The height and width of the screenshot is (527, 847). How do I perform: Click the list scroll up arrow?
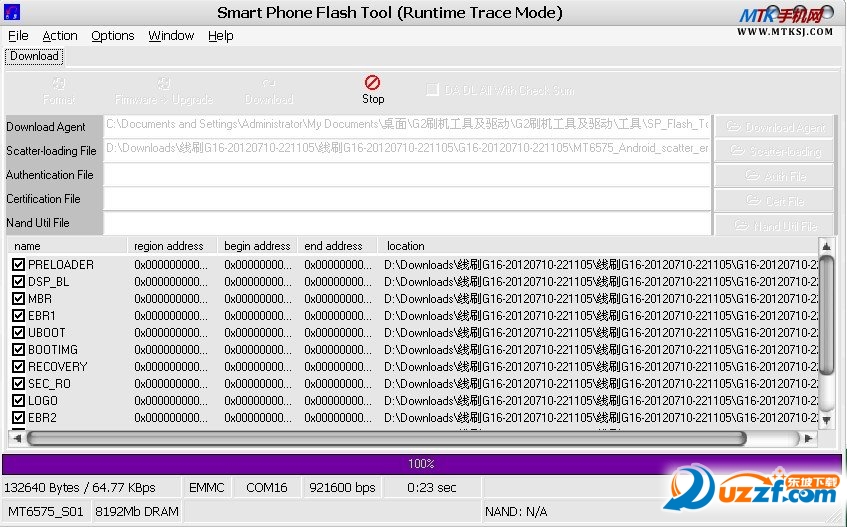(826, 246)
